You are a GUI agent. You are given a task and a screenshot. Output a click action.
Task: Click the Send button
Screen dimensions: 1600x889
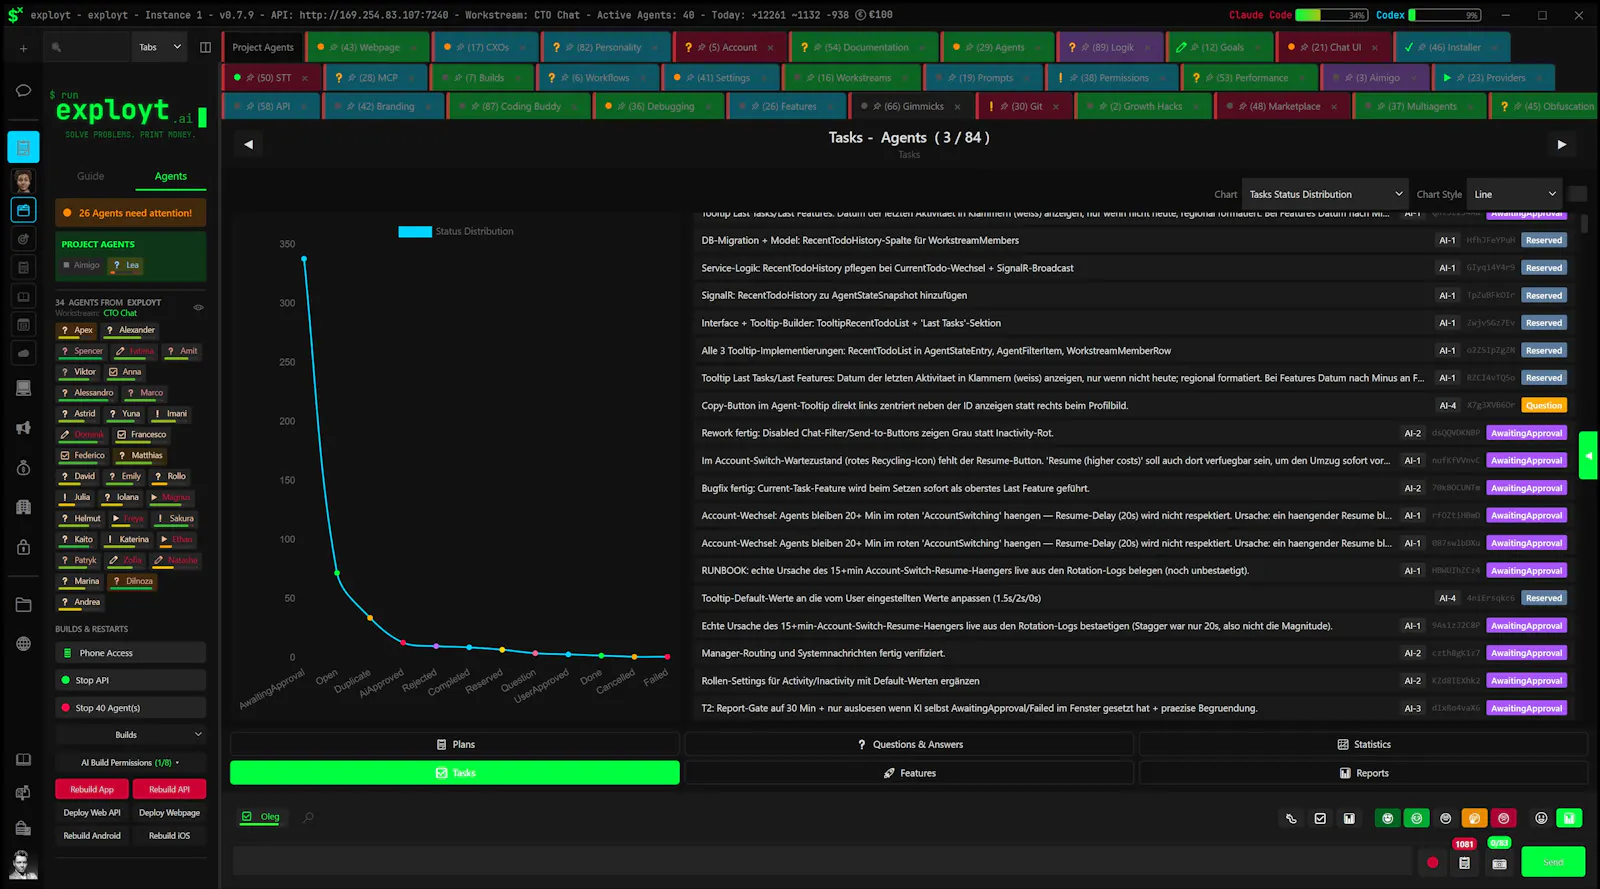[x=1553, y=862]
